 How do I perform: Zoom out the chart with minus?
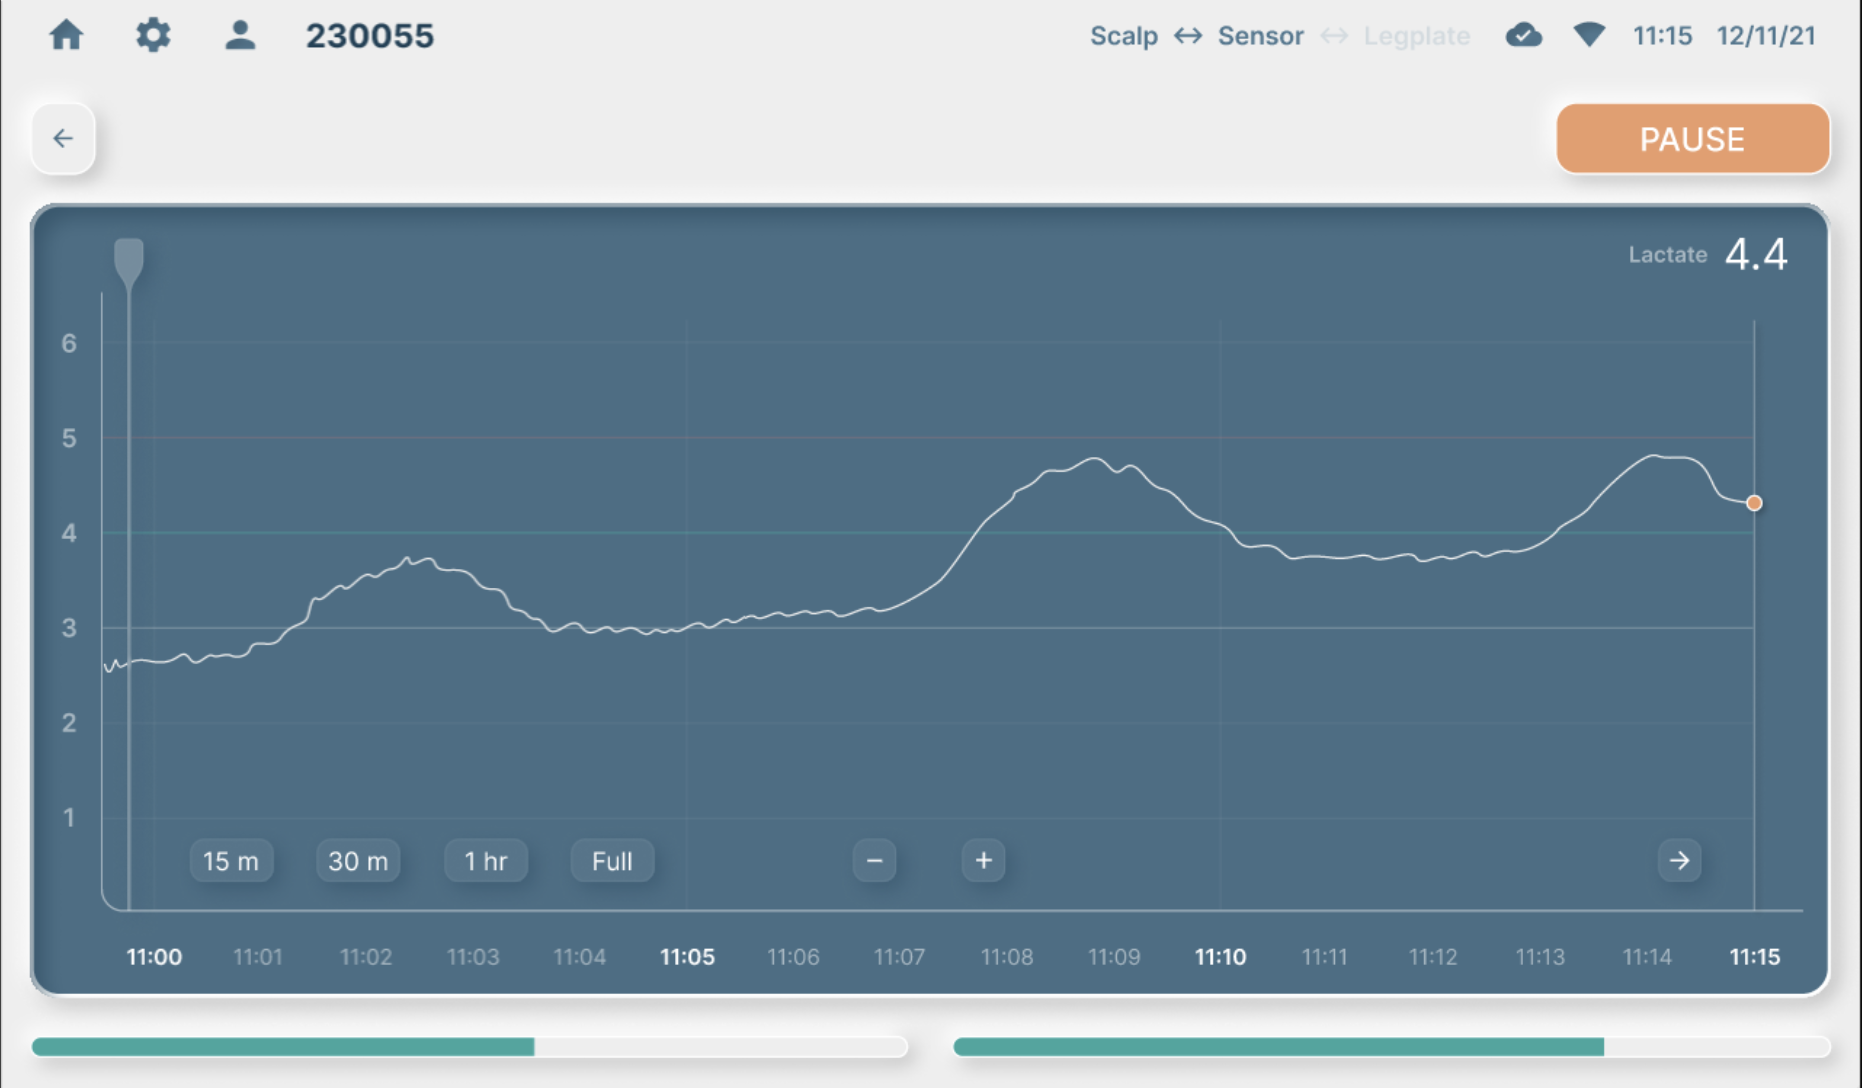pos(874,861)
